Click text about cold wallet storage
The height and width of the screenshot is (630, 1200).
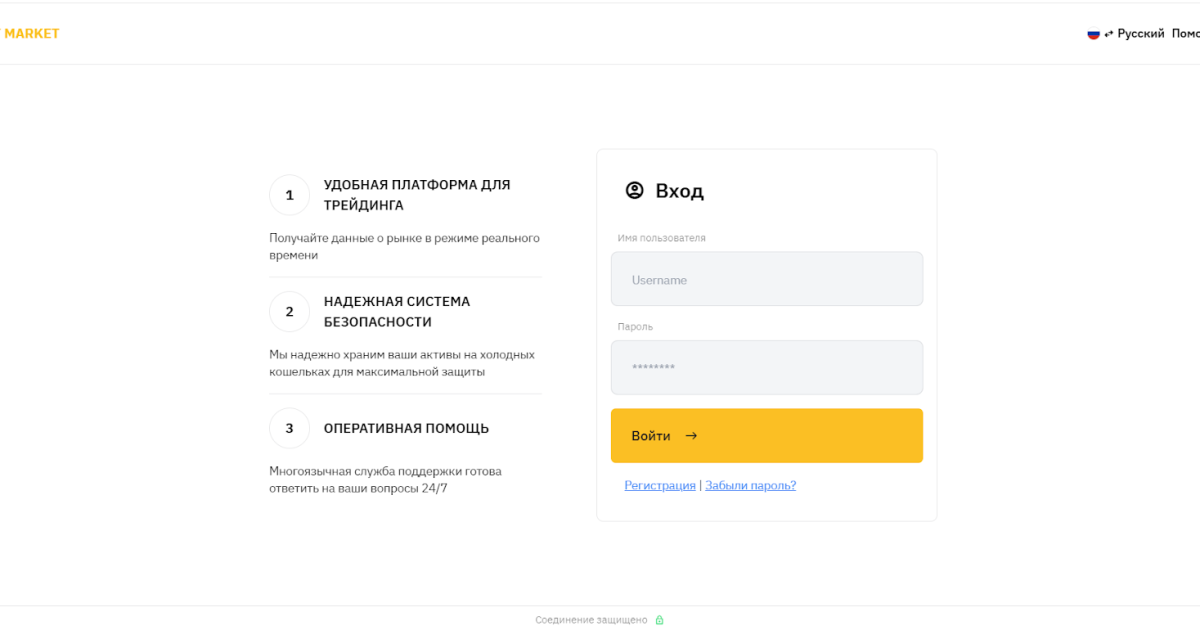point(402,363)
